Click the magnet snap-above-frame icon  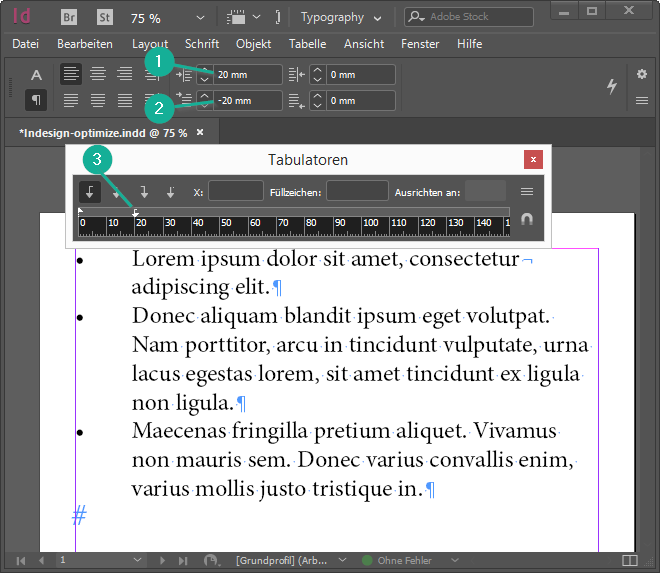[527, 219]
